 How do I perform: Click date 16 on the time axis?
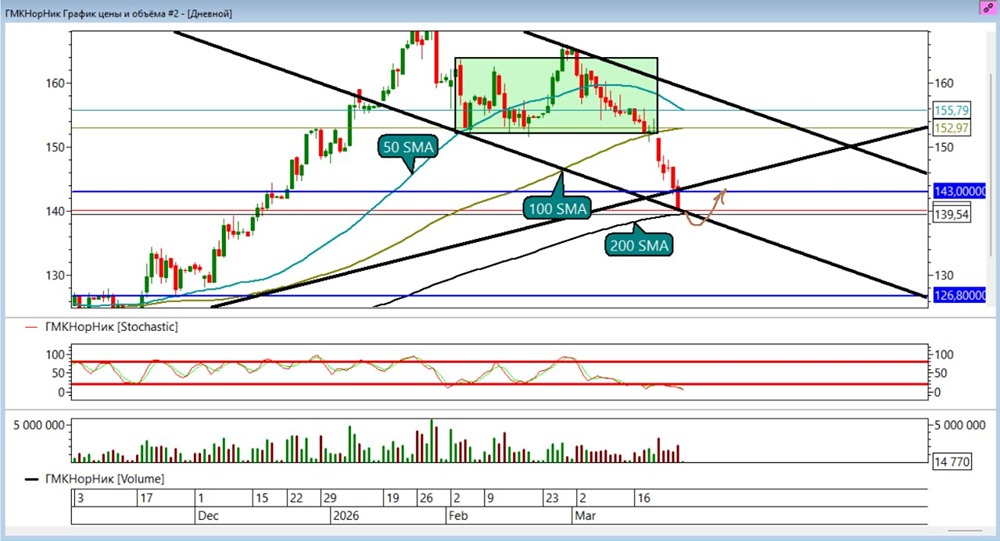click(x=643, y=498)
